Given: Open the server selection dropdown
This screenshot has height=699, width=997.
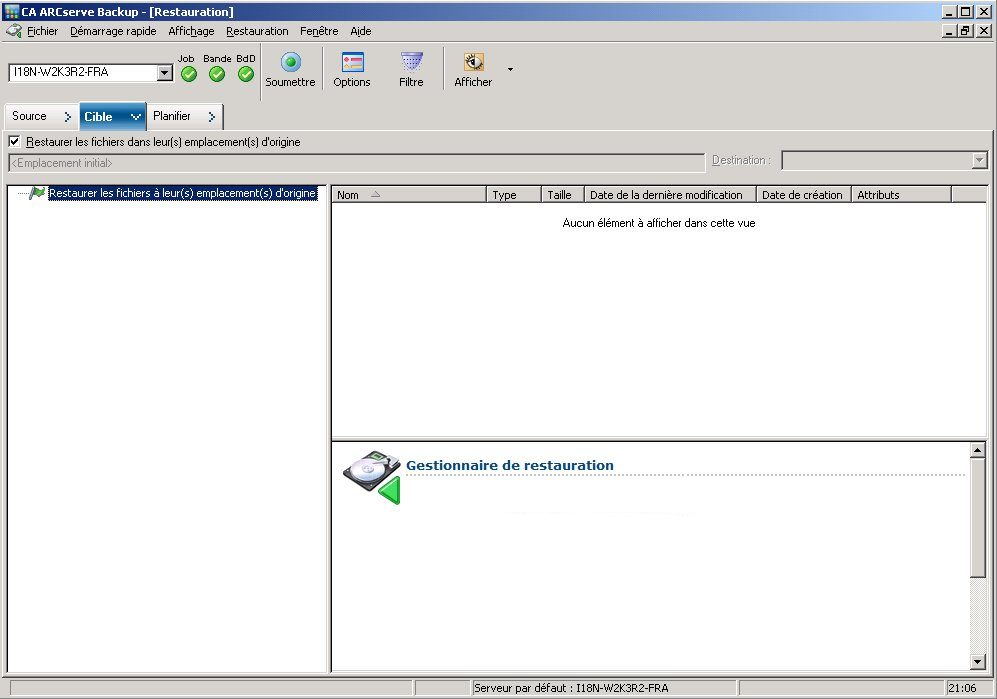Looking at the screenshot, I should 164,72.
